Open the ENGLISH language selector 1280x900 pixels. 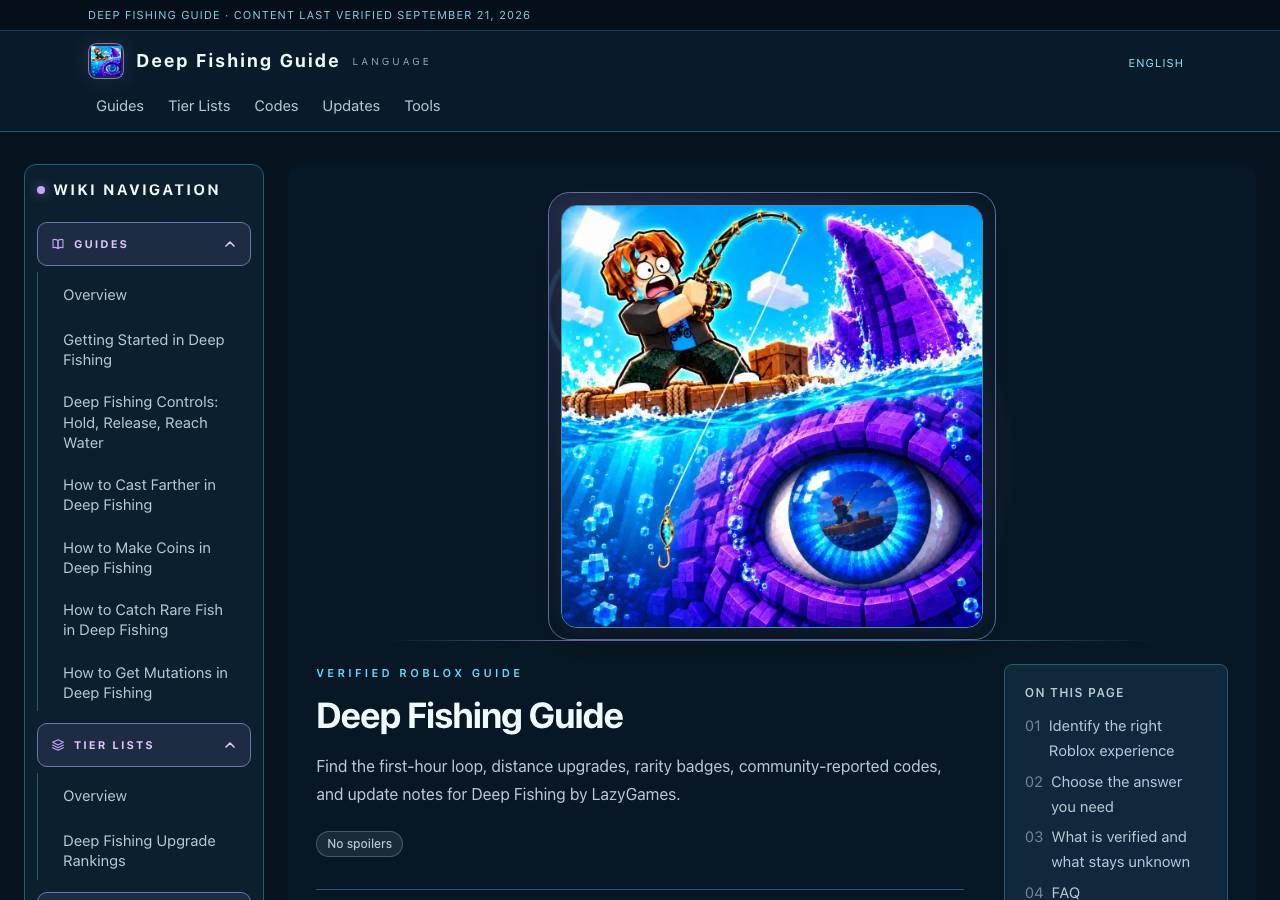1156,63
